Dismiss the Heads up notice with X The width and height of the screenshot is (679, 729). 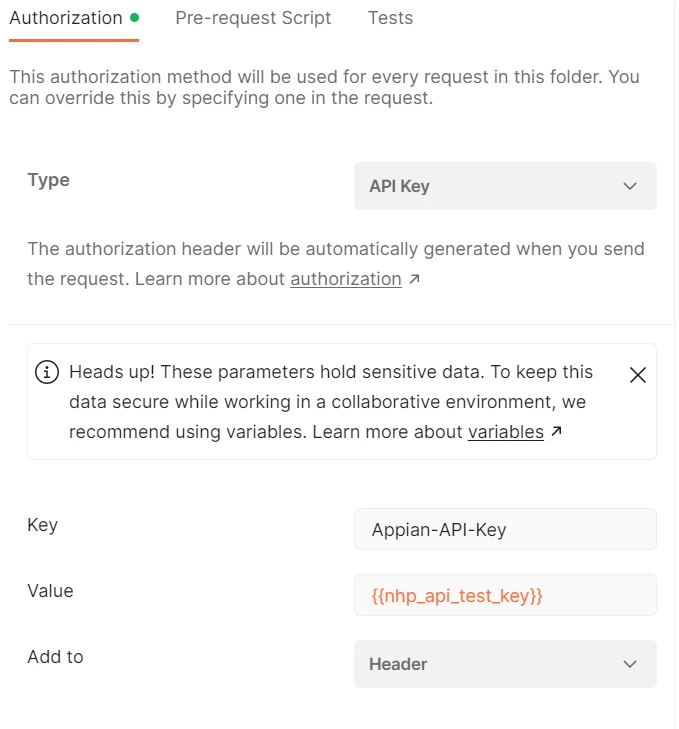[x=638, y=375]
